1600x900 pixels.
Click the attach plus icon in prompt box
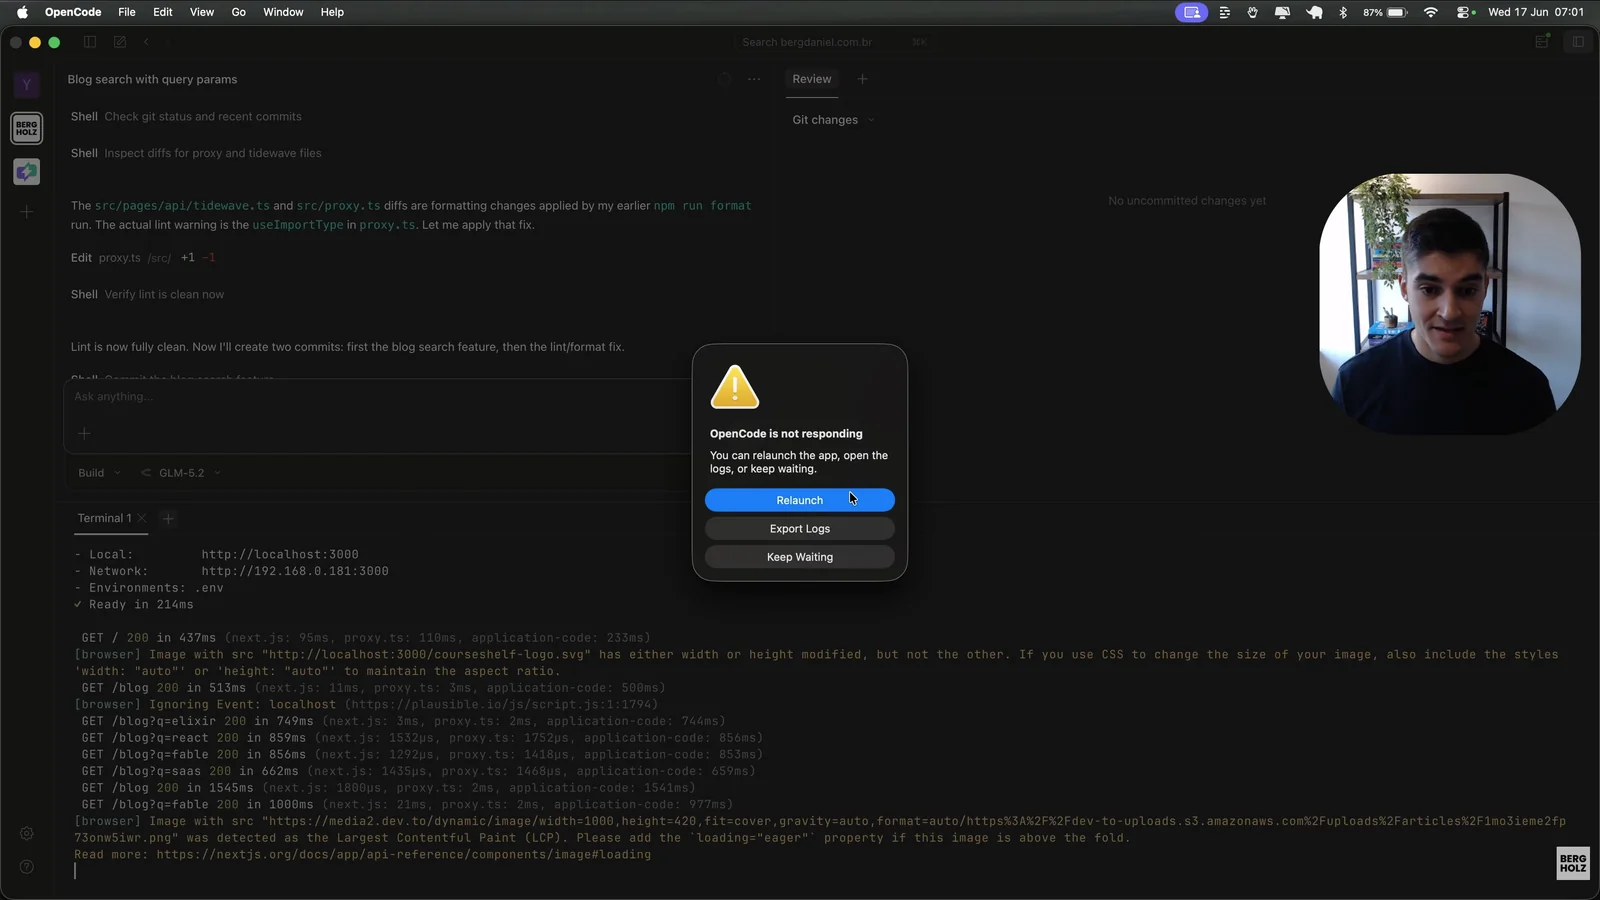click(84, 433)
